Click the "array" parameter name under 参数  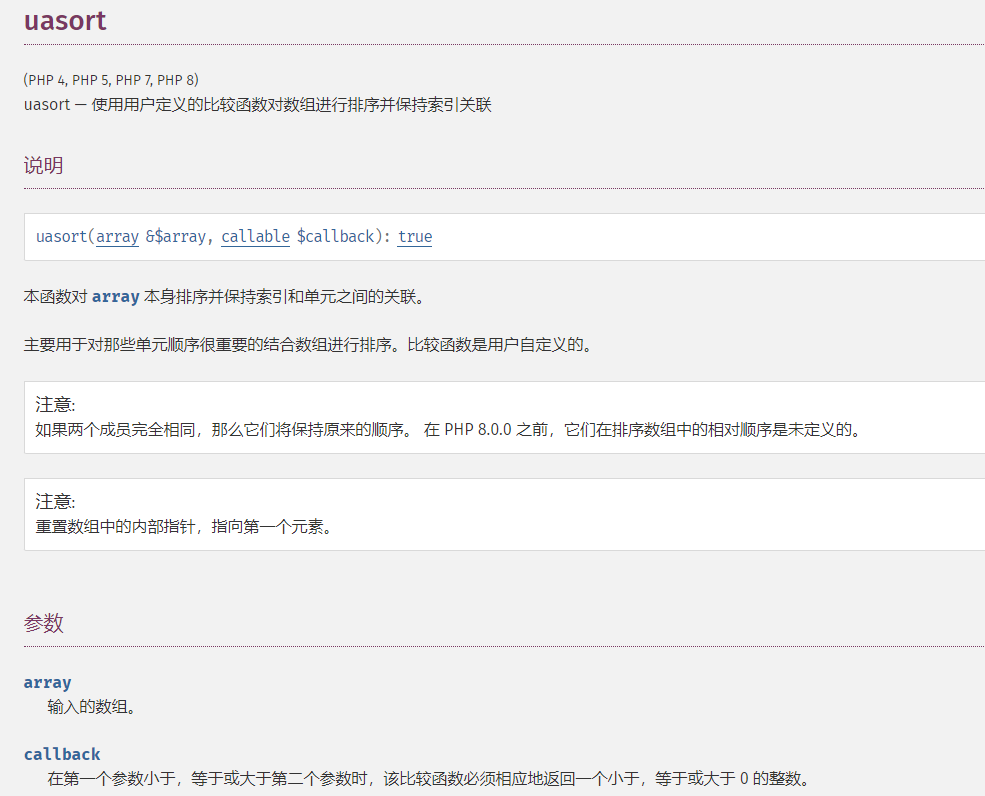[x=48, y=683]
